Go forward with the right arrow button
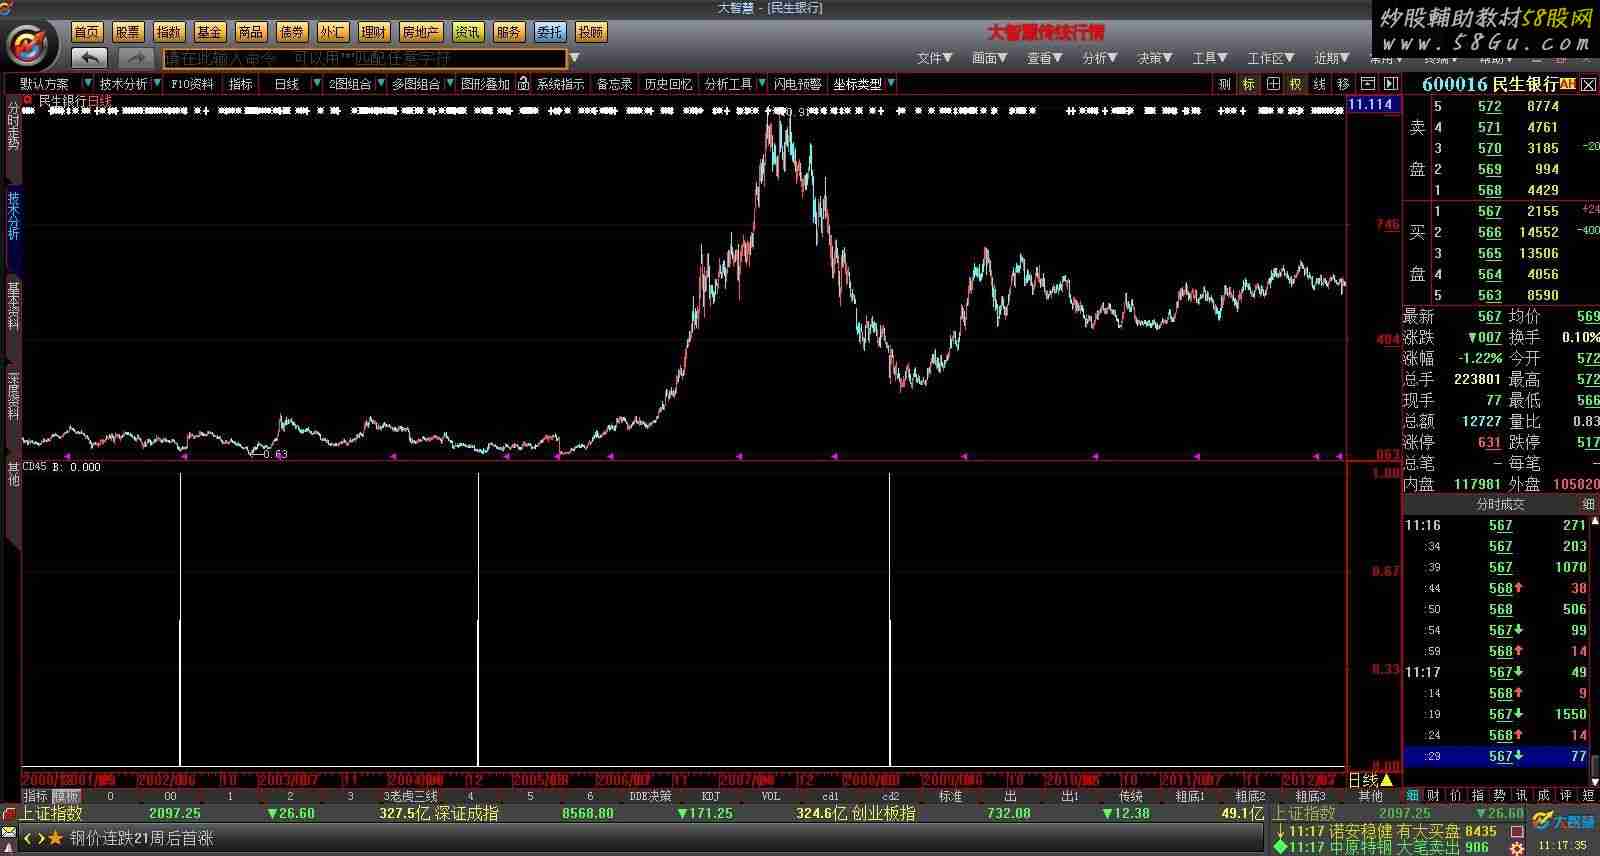This screenshot has height=856, width=1600. (x=137, y=58)
